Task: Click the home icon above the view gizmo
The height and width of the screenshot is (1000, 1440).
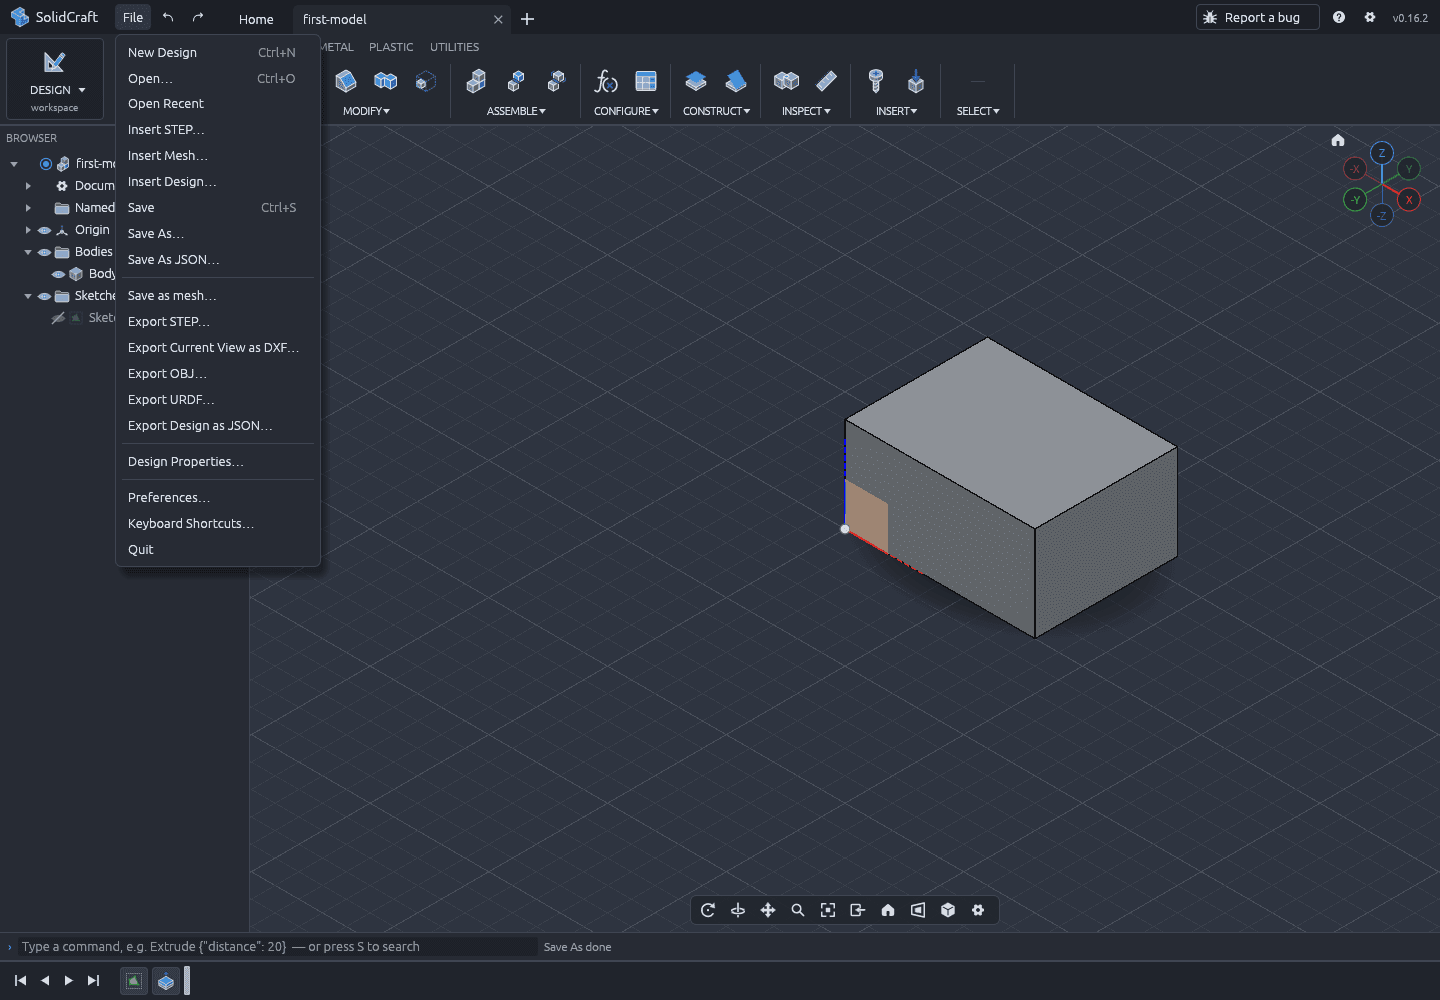Action: pyautogui.click(x=1338, y=140)
